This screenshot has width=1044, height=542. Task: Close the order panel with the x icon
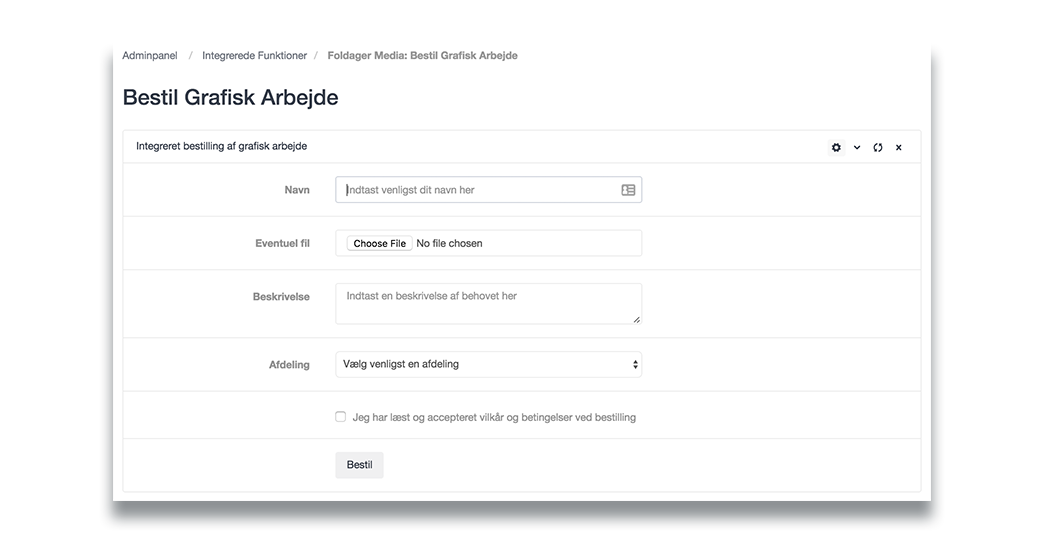898,147
